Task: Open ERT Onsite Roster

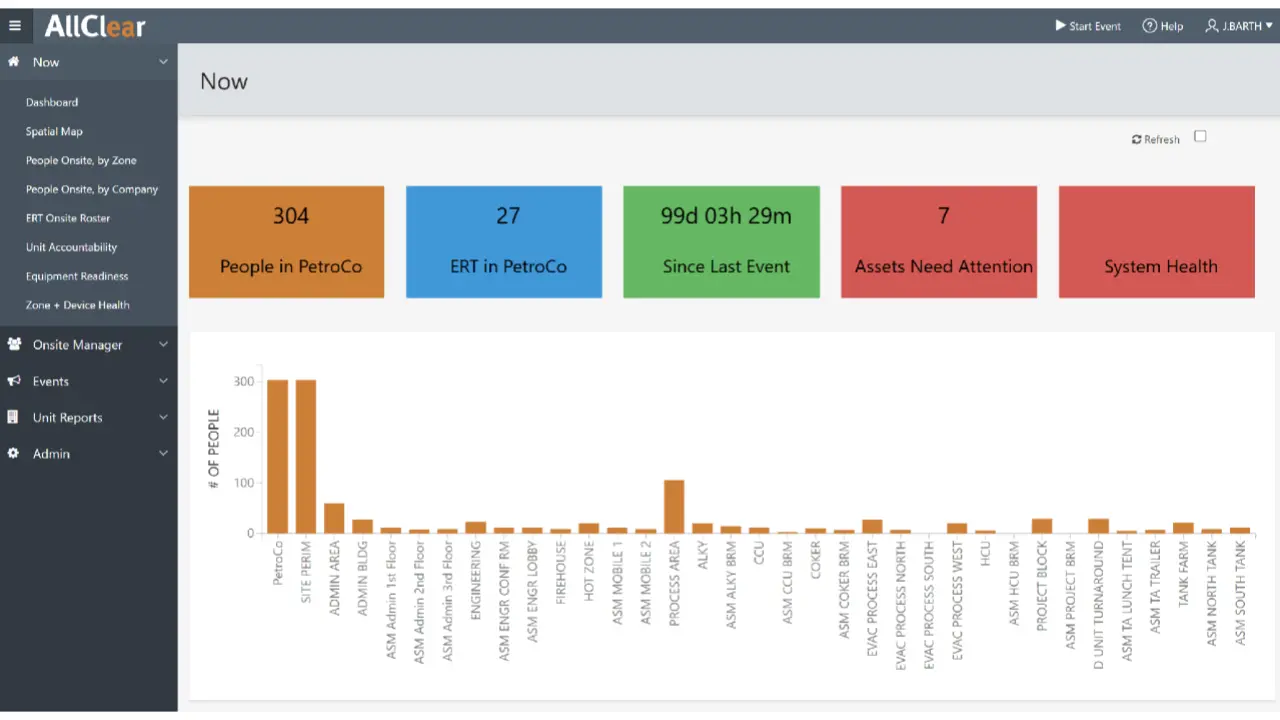Action: pyautogui.click(x=68, y=218)
